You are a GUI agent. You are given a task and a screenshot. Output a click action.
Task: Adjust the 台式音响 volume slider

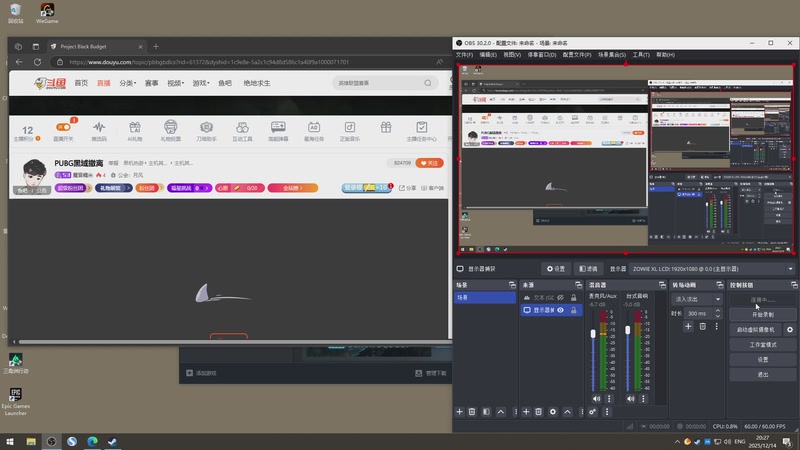click(x=628, y=331)
